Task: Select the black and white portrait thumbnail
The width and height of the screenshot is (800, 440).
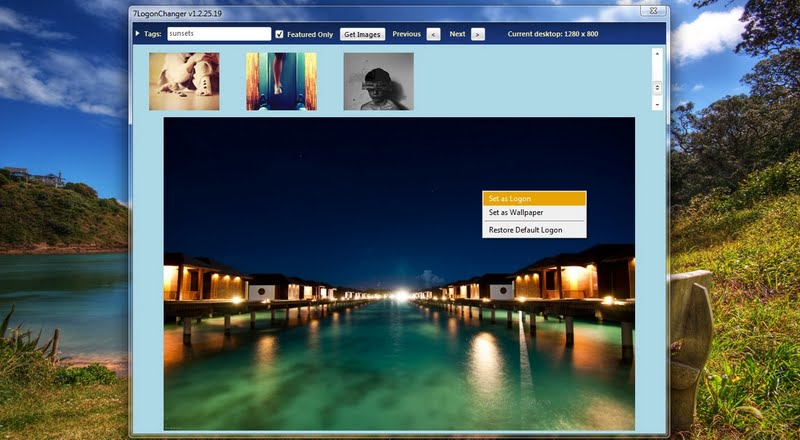Action: coord(379,81)
